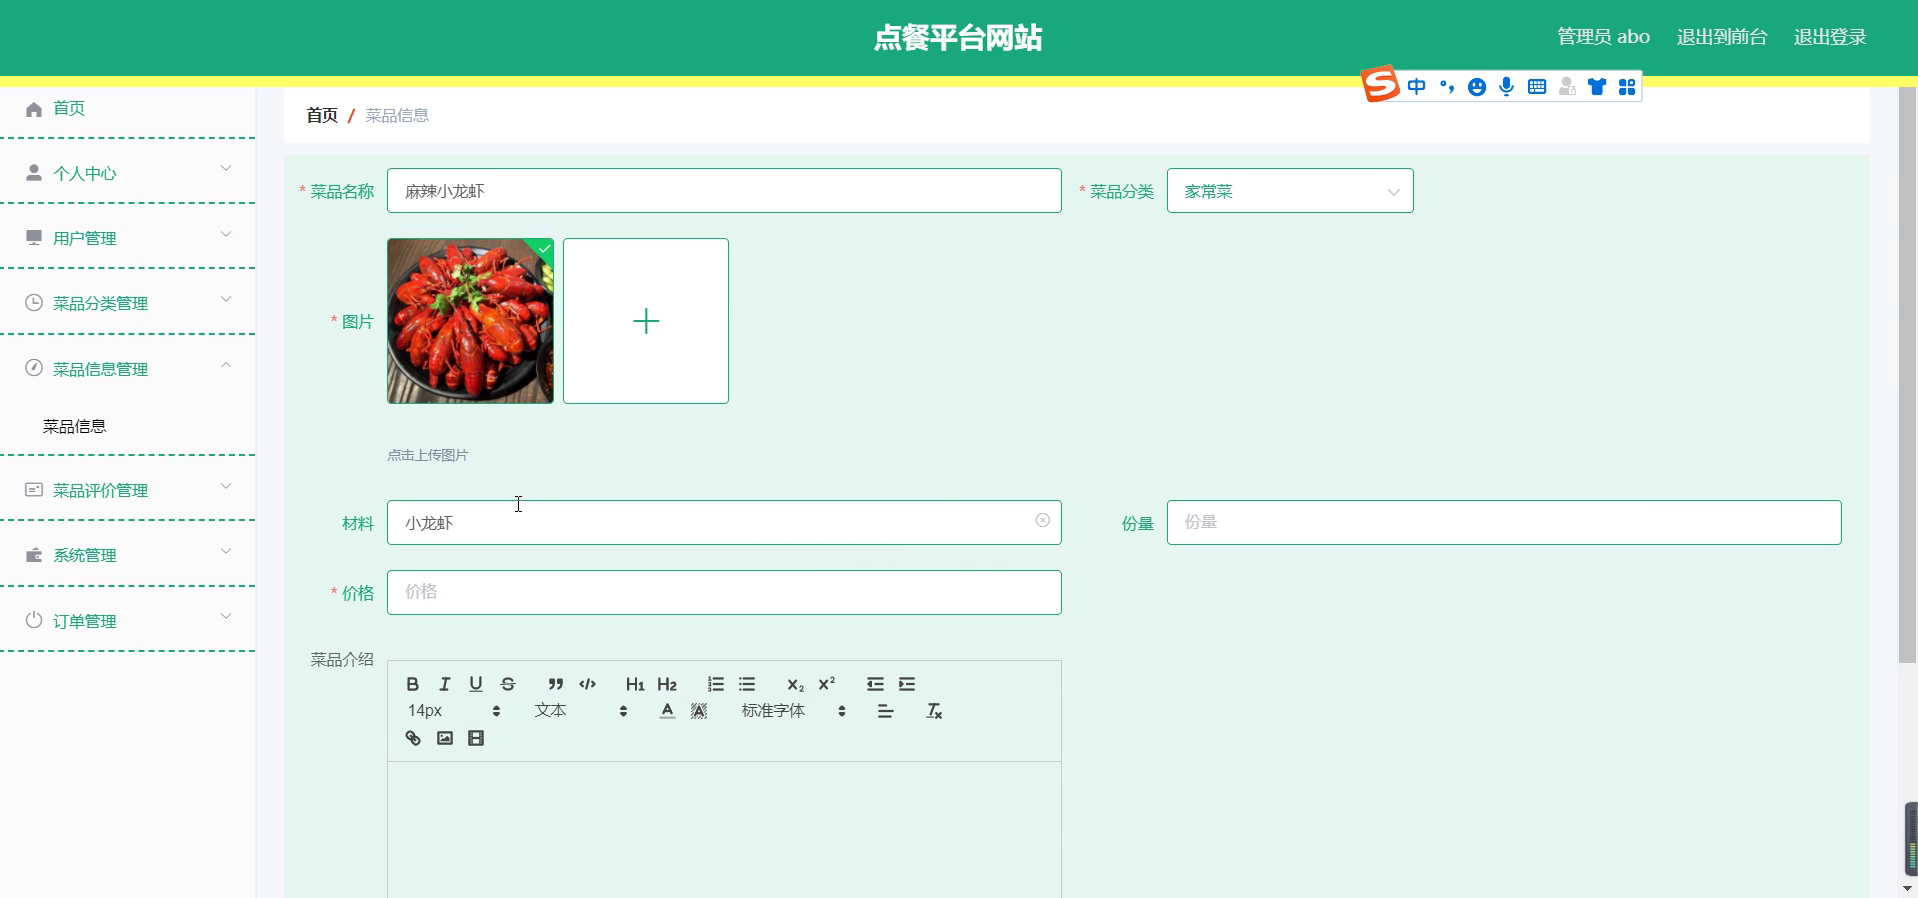Click the 管理员 abo account label

(1603, 37)
